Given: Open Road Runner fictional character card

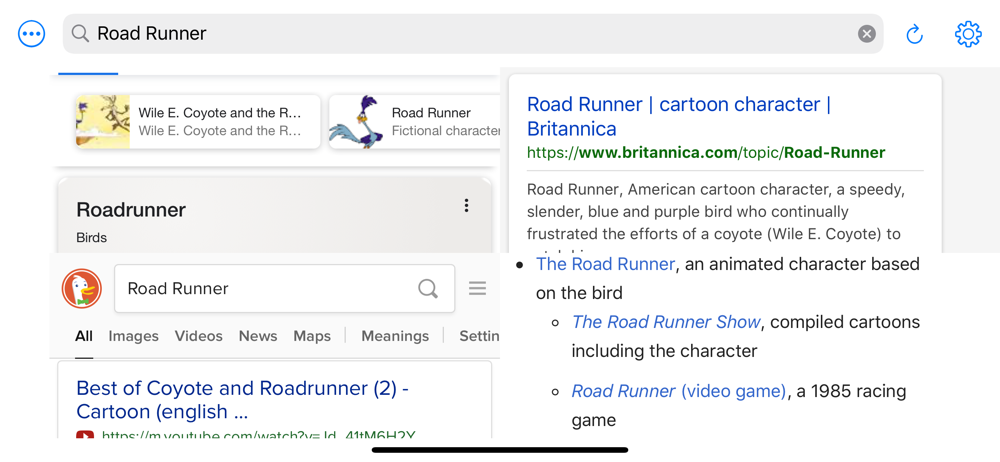Looking at the screenshot, I should pos(415,122).
